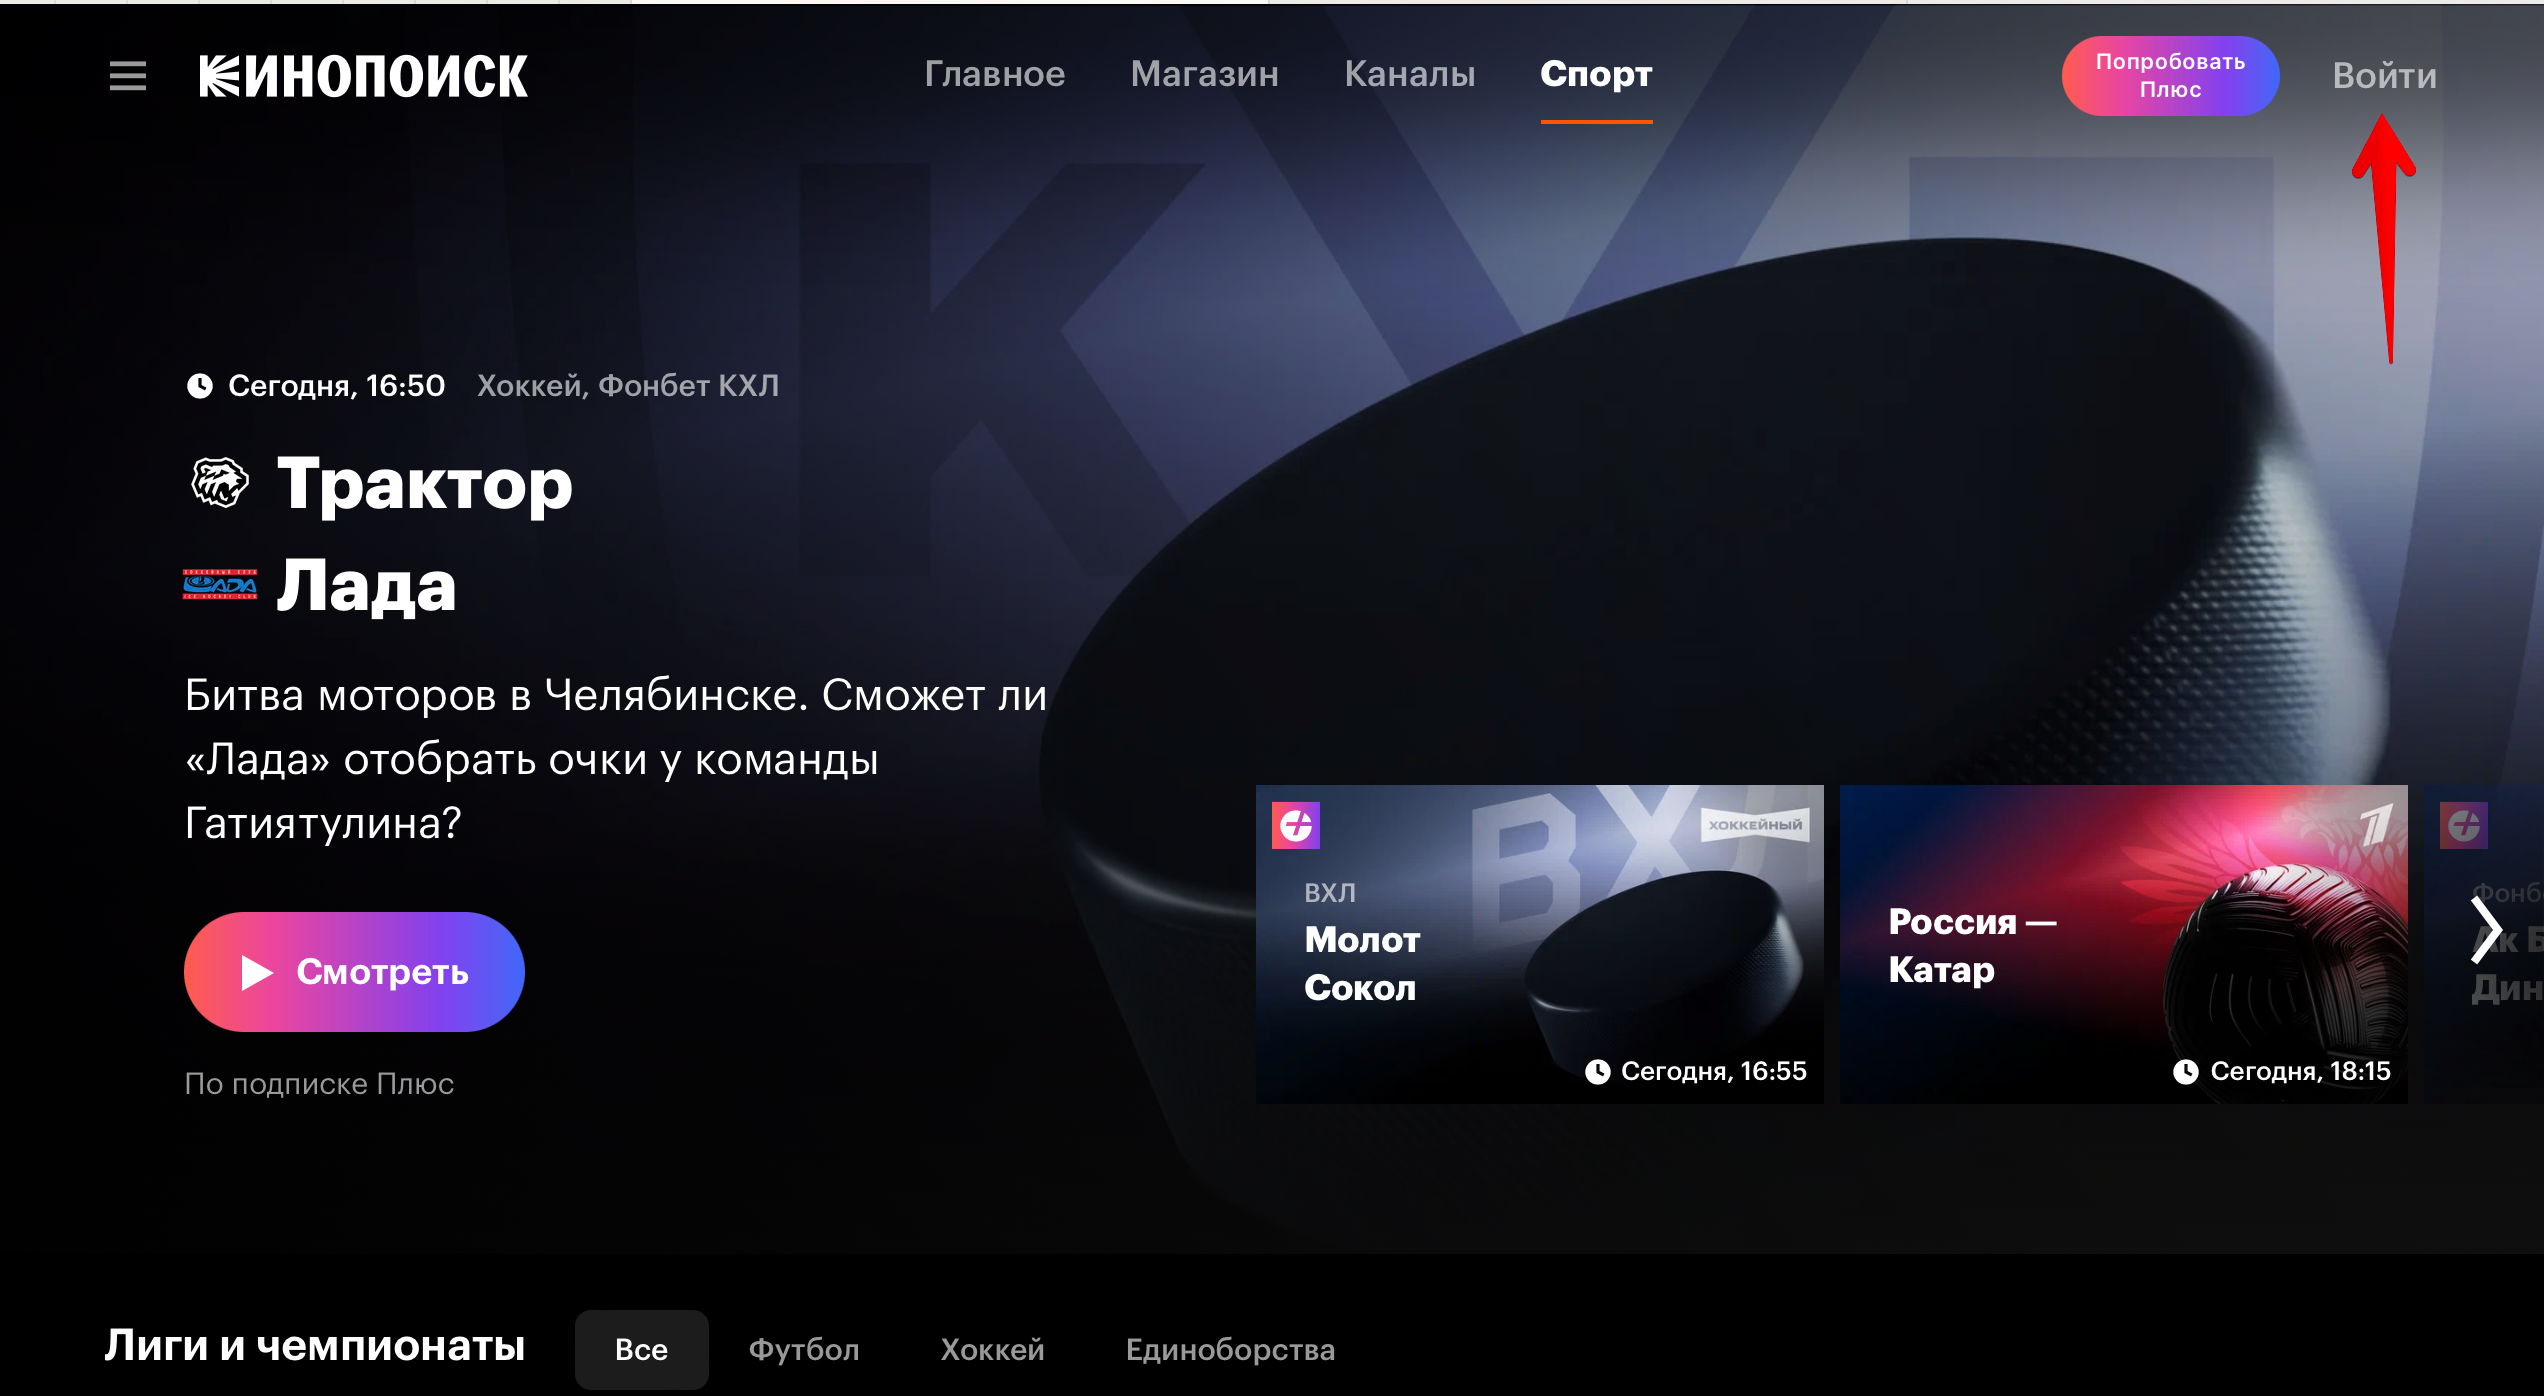
Task: Open the hamburger menu icon
Action: [127, 76]
